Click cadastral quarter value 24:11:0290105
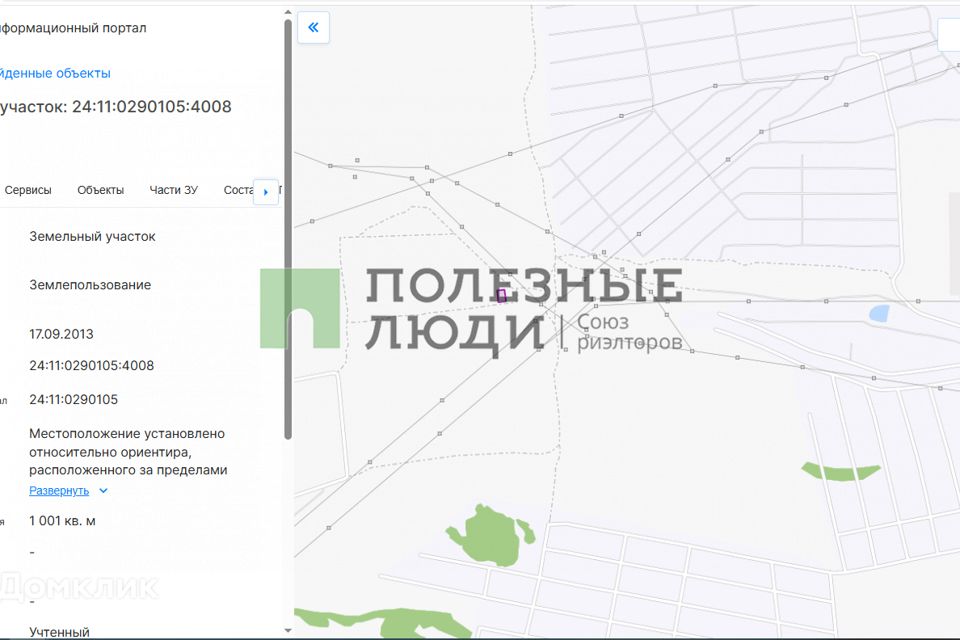The image size is (960, 640). point(73,400)
